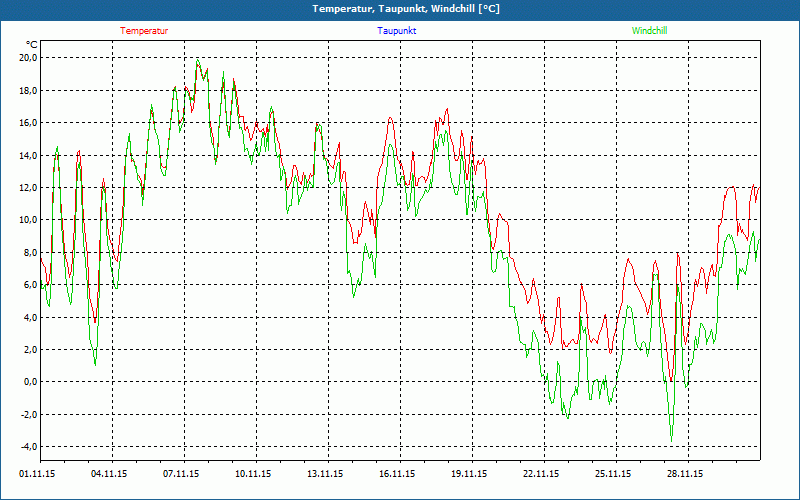
Task: Click the red Temperatur legend label
Action: (144, 31)
